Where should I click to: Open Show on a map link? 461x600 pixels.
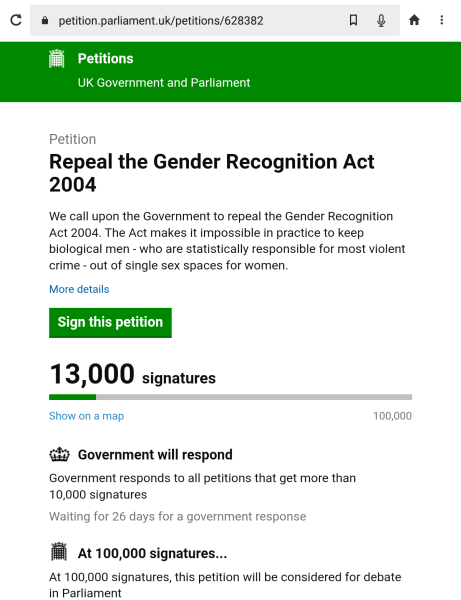point(86,416)
